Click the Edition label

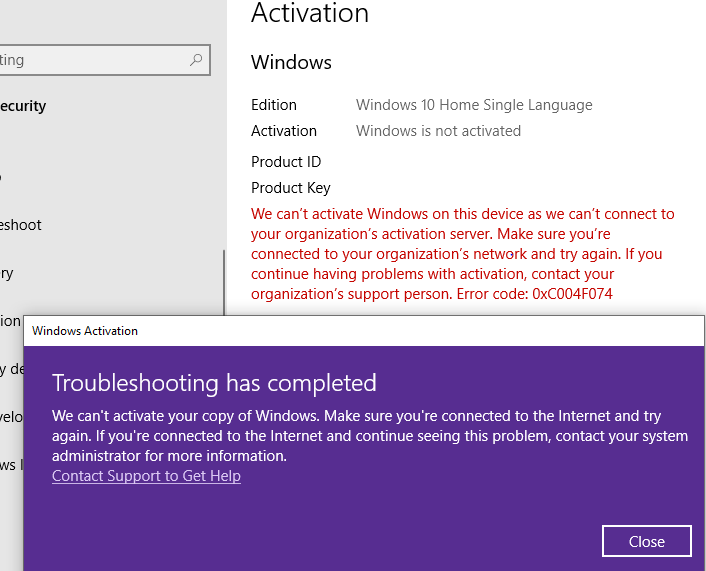pyautogui.click(x=274, y=105)
